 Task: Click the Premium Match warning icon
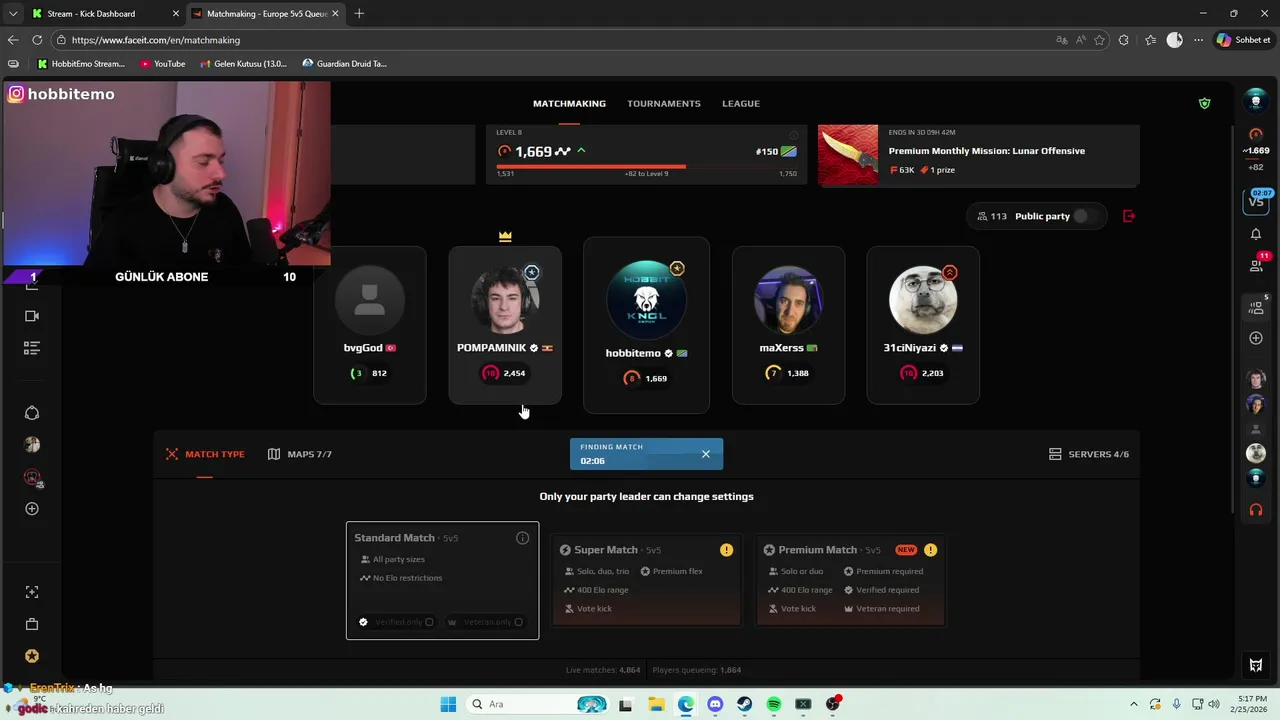(930, 550)
